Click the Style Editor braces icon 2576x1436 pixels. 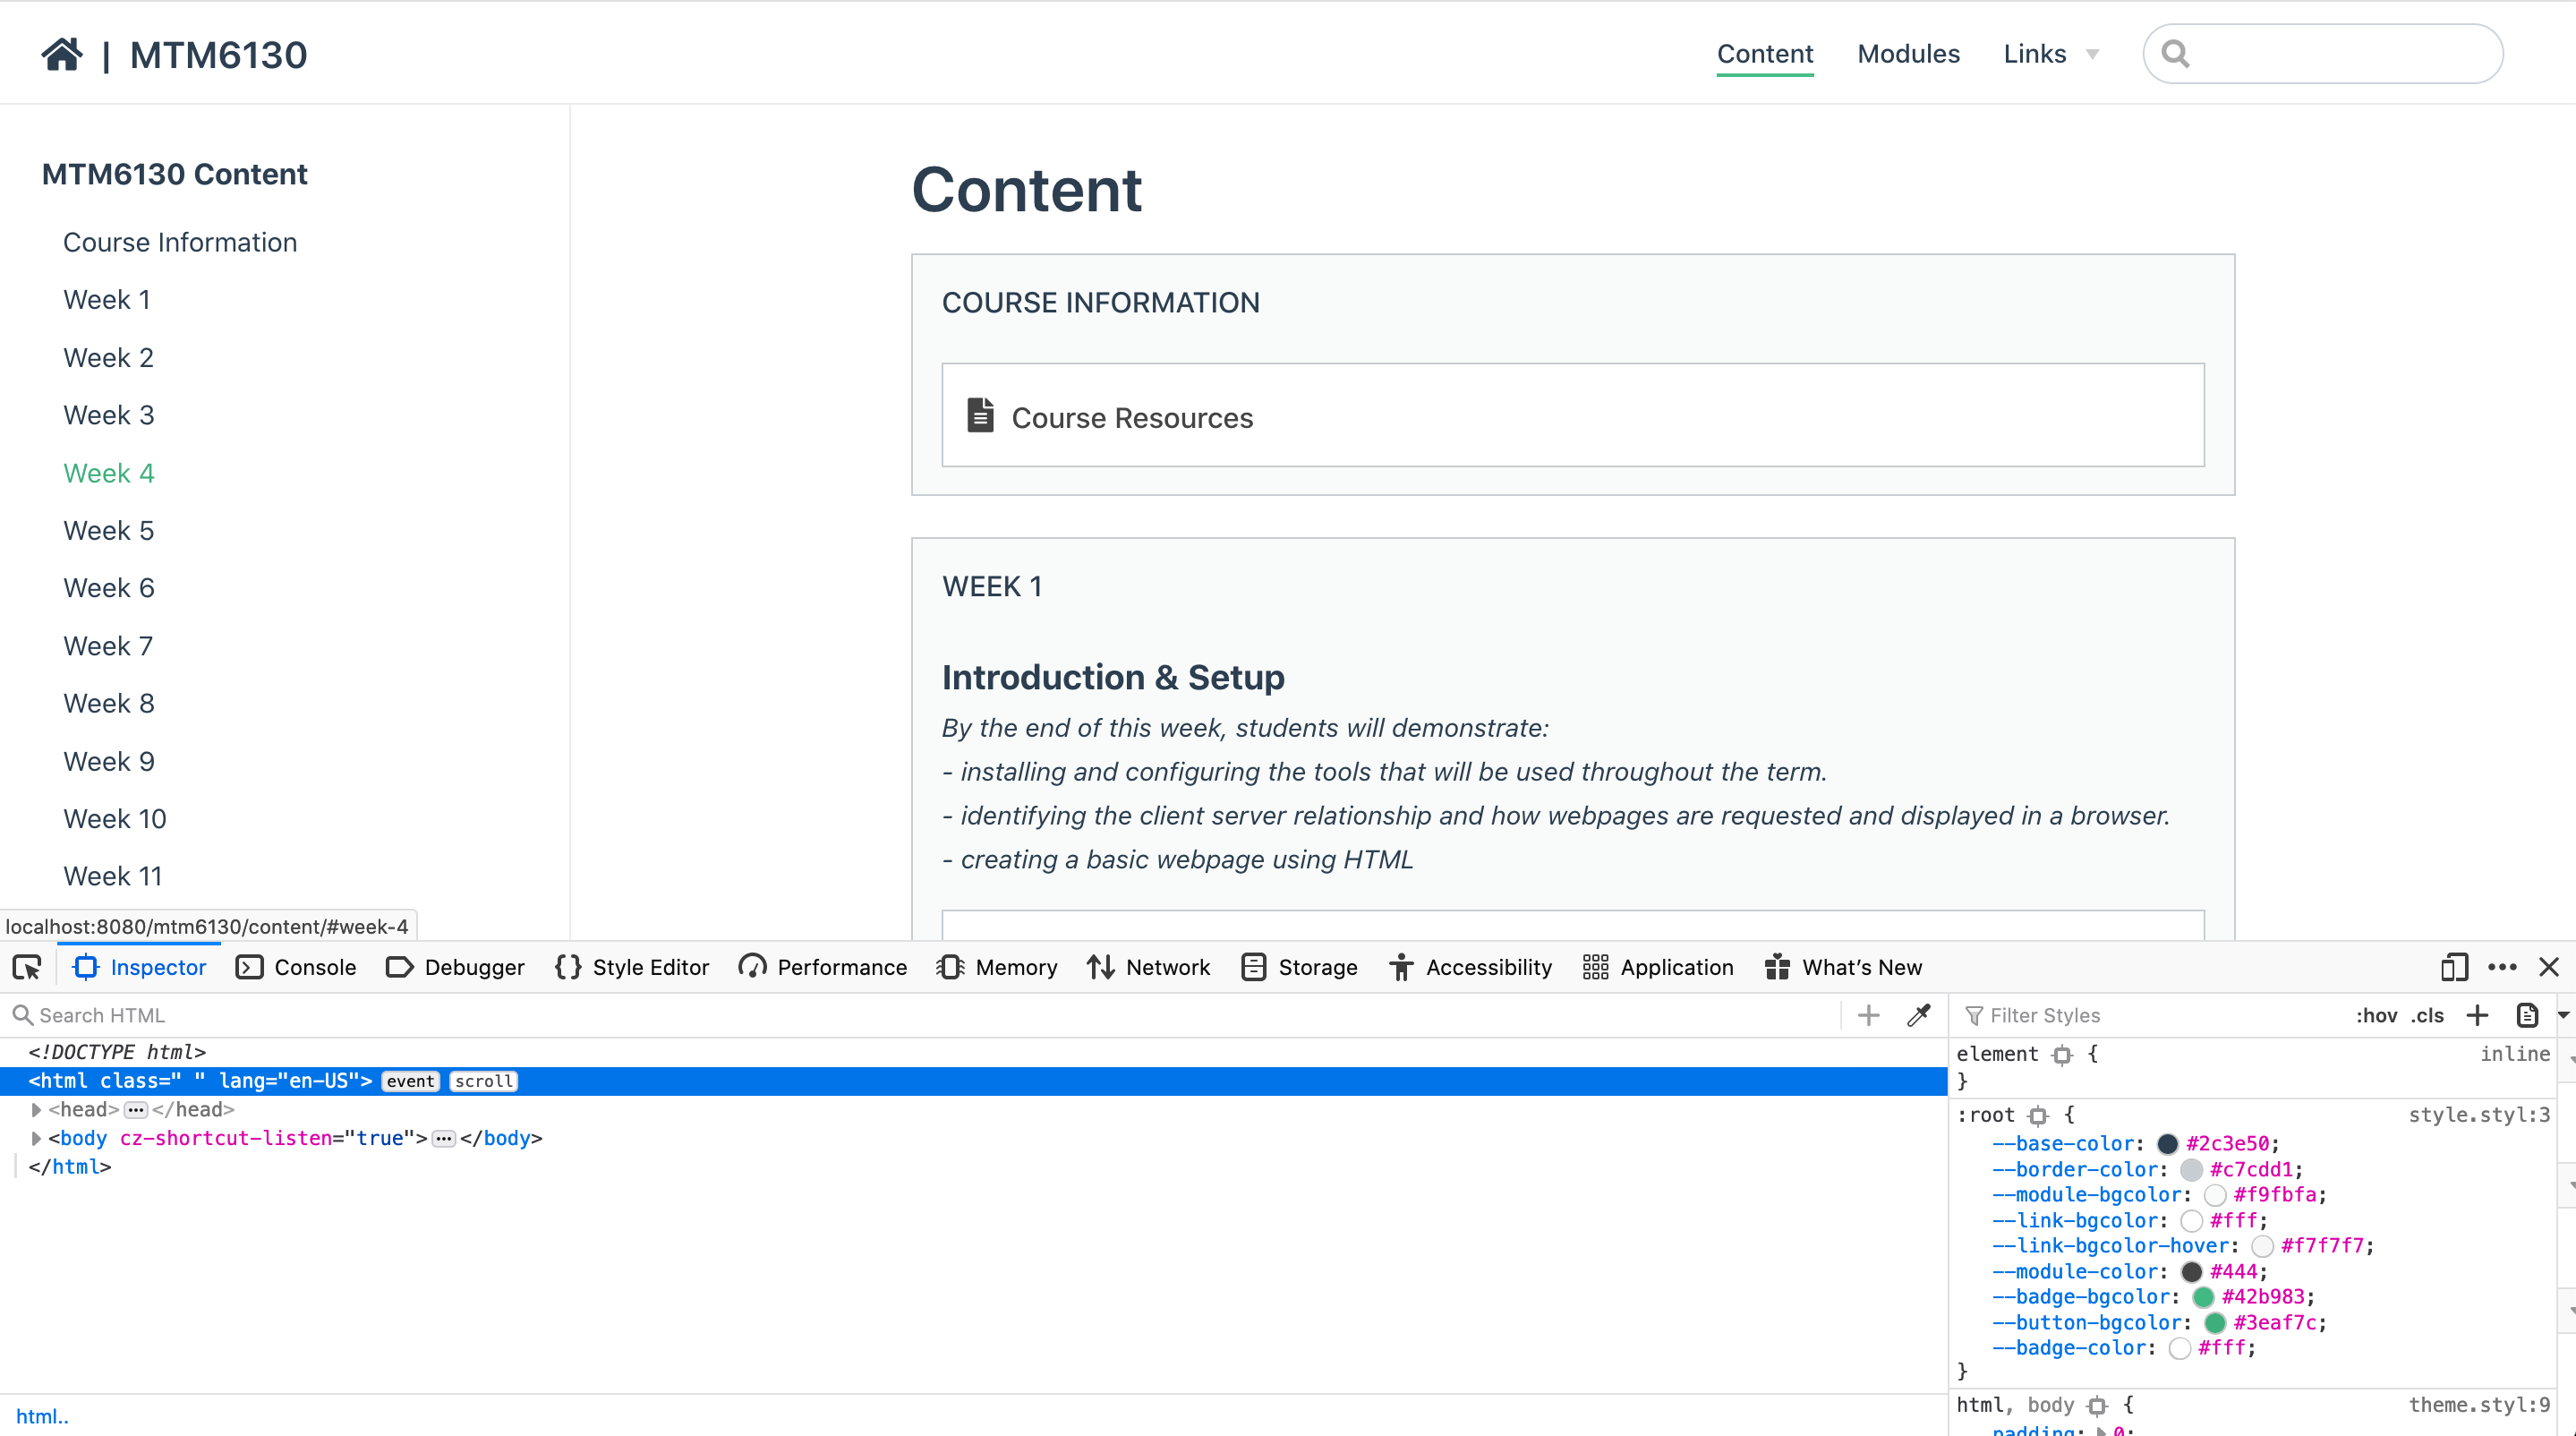point(567,967)
